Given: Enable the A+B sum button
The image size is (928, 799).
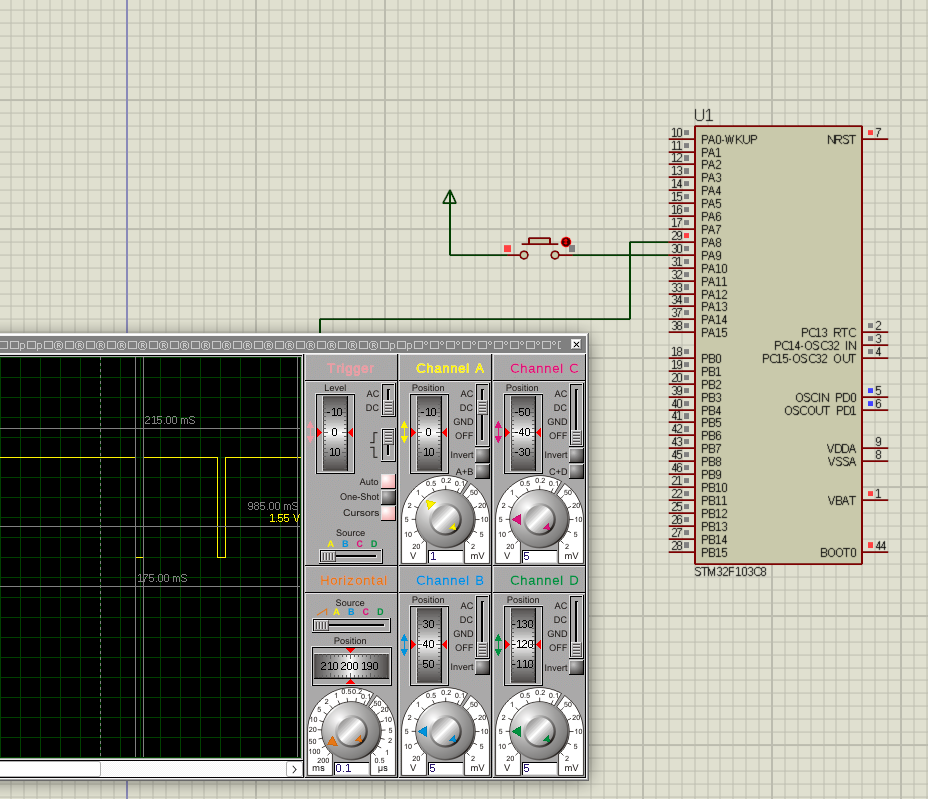Looking at the screenshot, I should pos(482,471).
